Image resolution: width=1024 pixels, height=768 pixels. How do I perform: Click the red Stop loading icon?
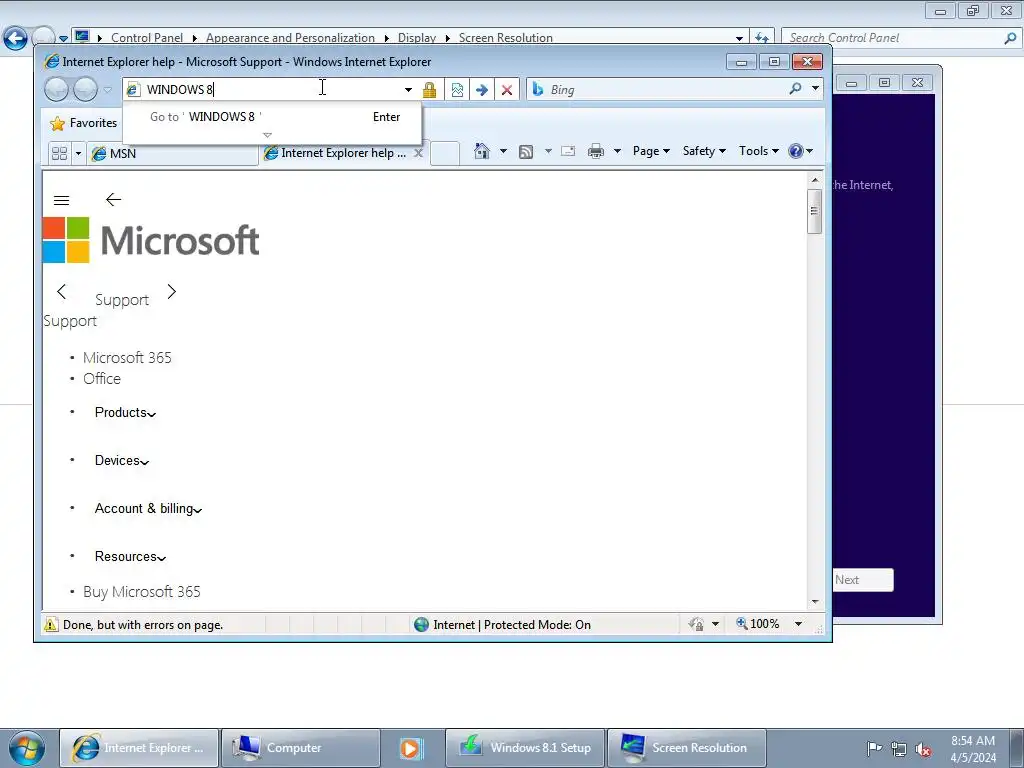click(x=507, y=89)
